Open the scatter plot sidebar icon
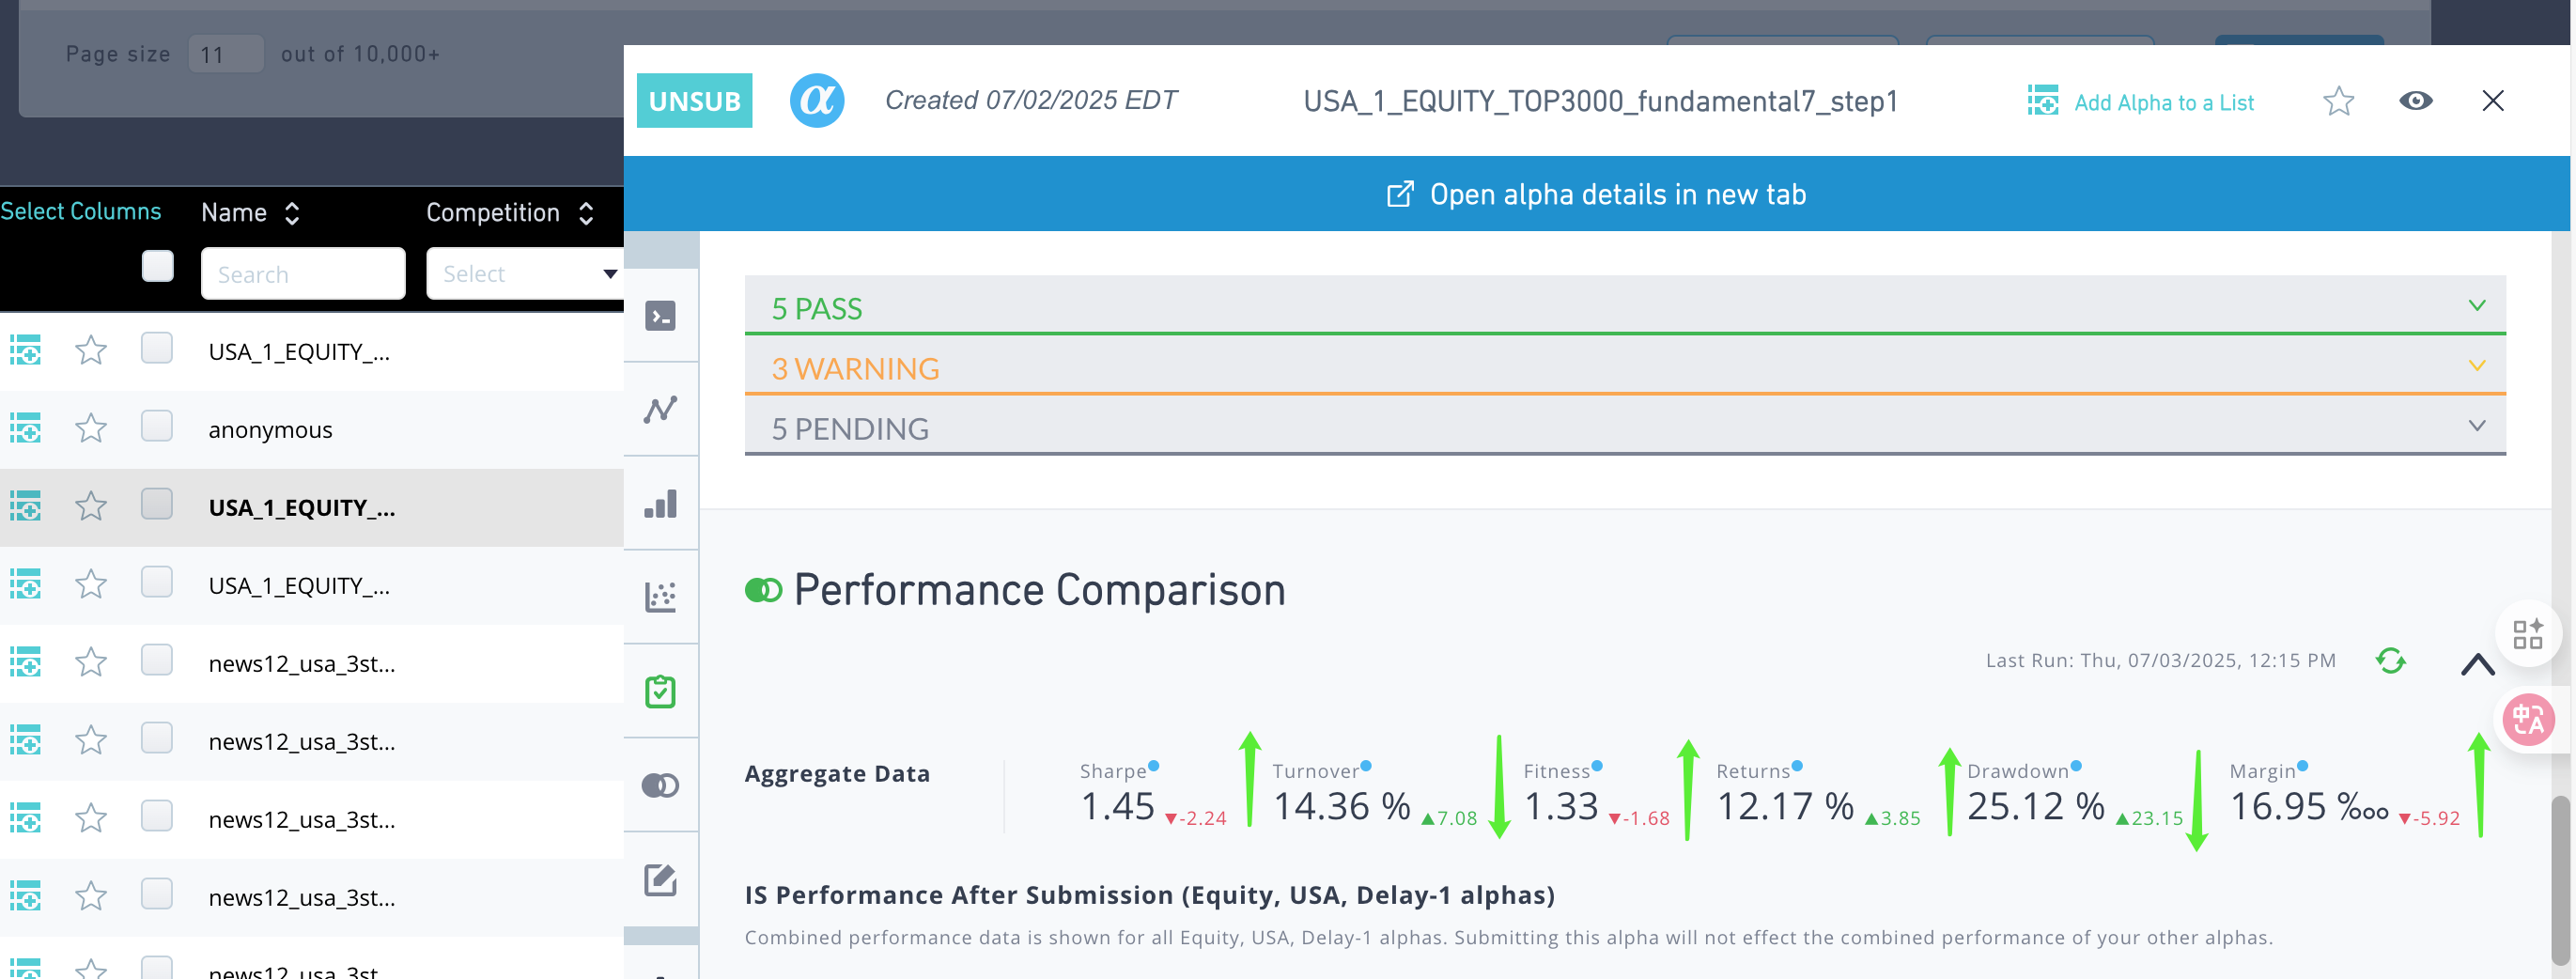The width and height of the screenshot is (2576, 979). tap(660, 597)
